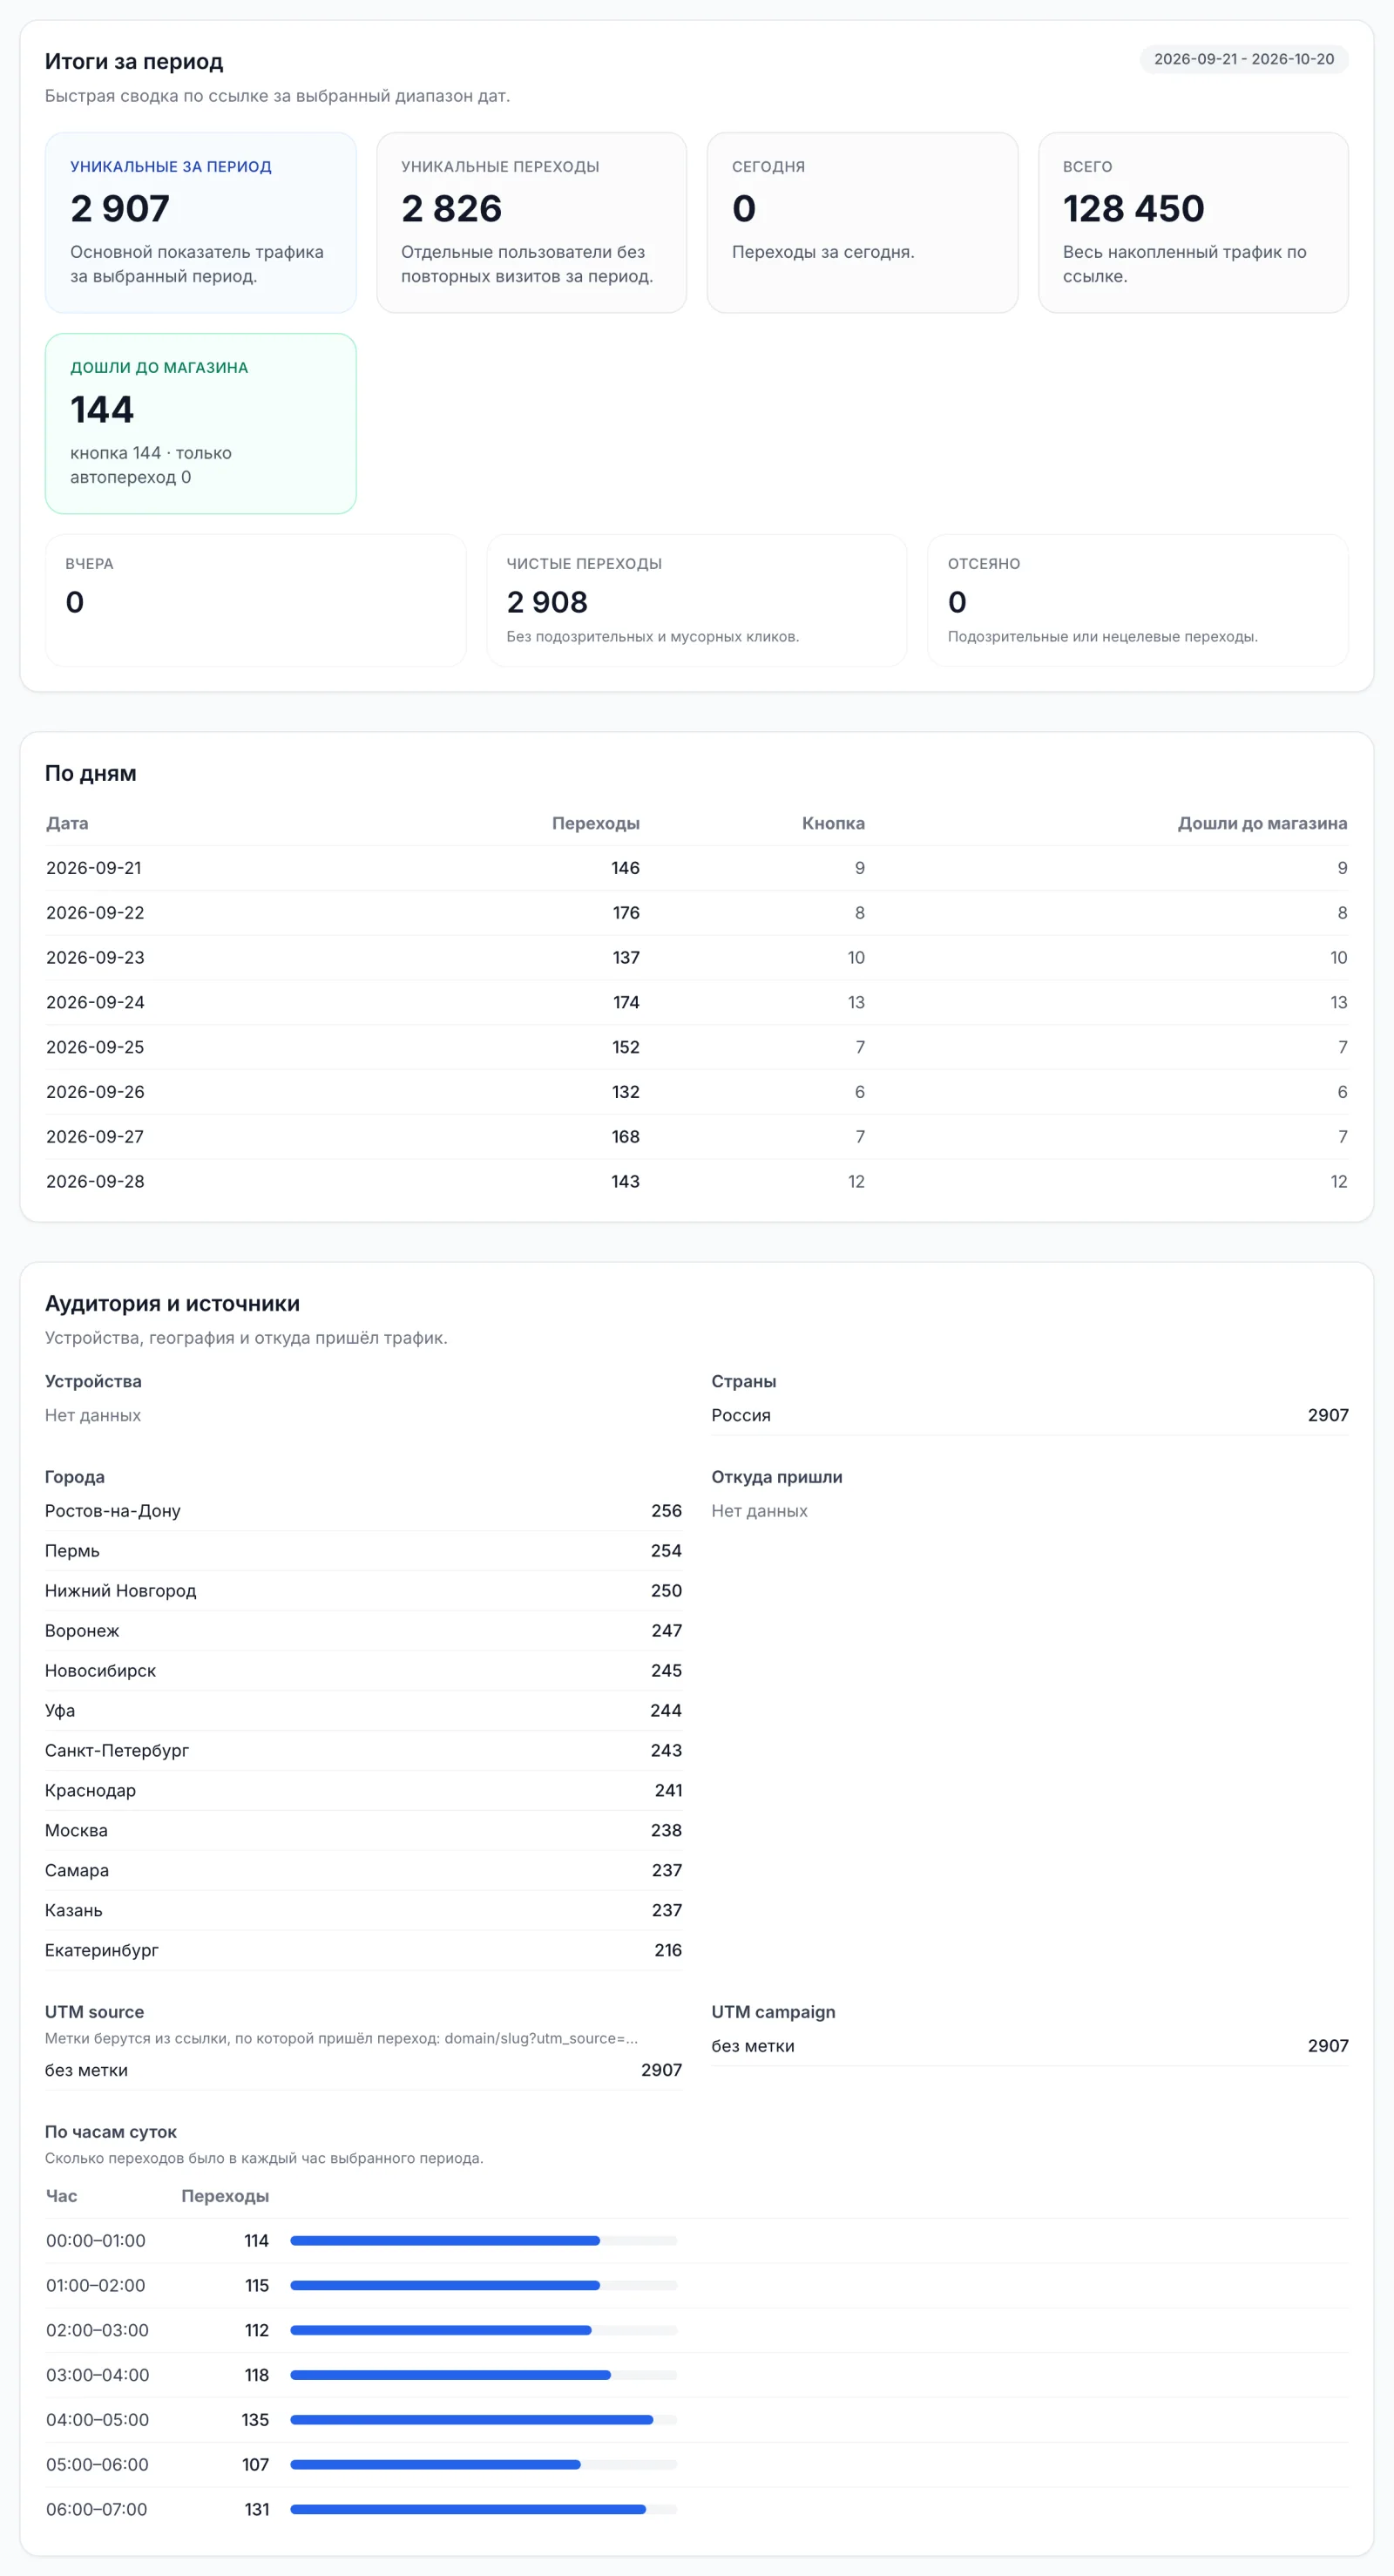Select the row for 2026-09-21

tap(696, 868)
